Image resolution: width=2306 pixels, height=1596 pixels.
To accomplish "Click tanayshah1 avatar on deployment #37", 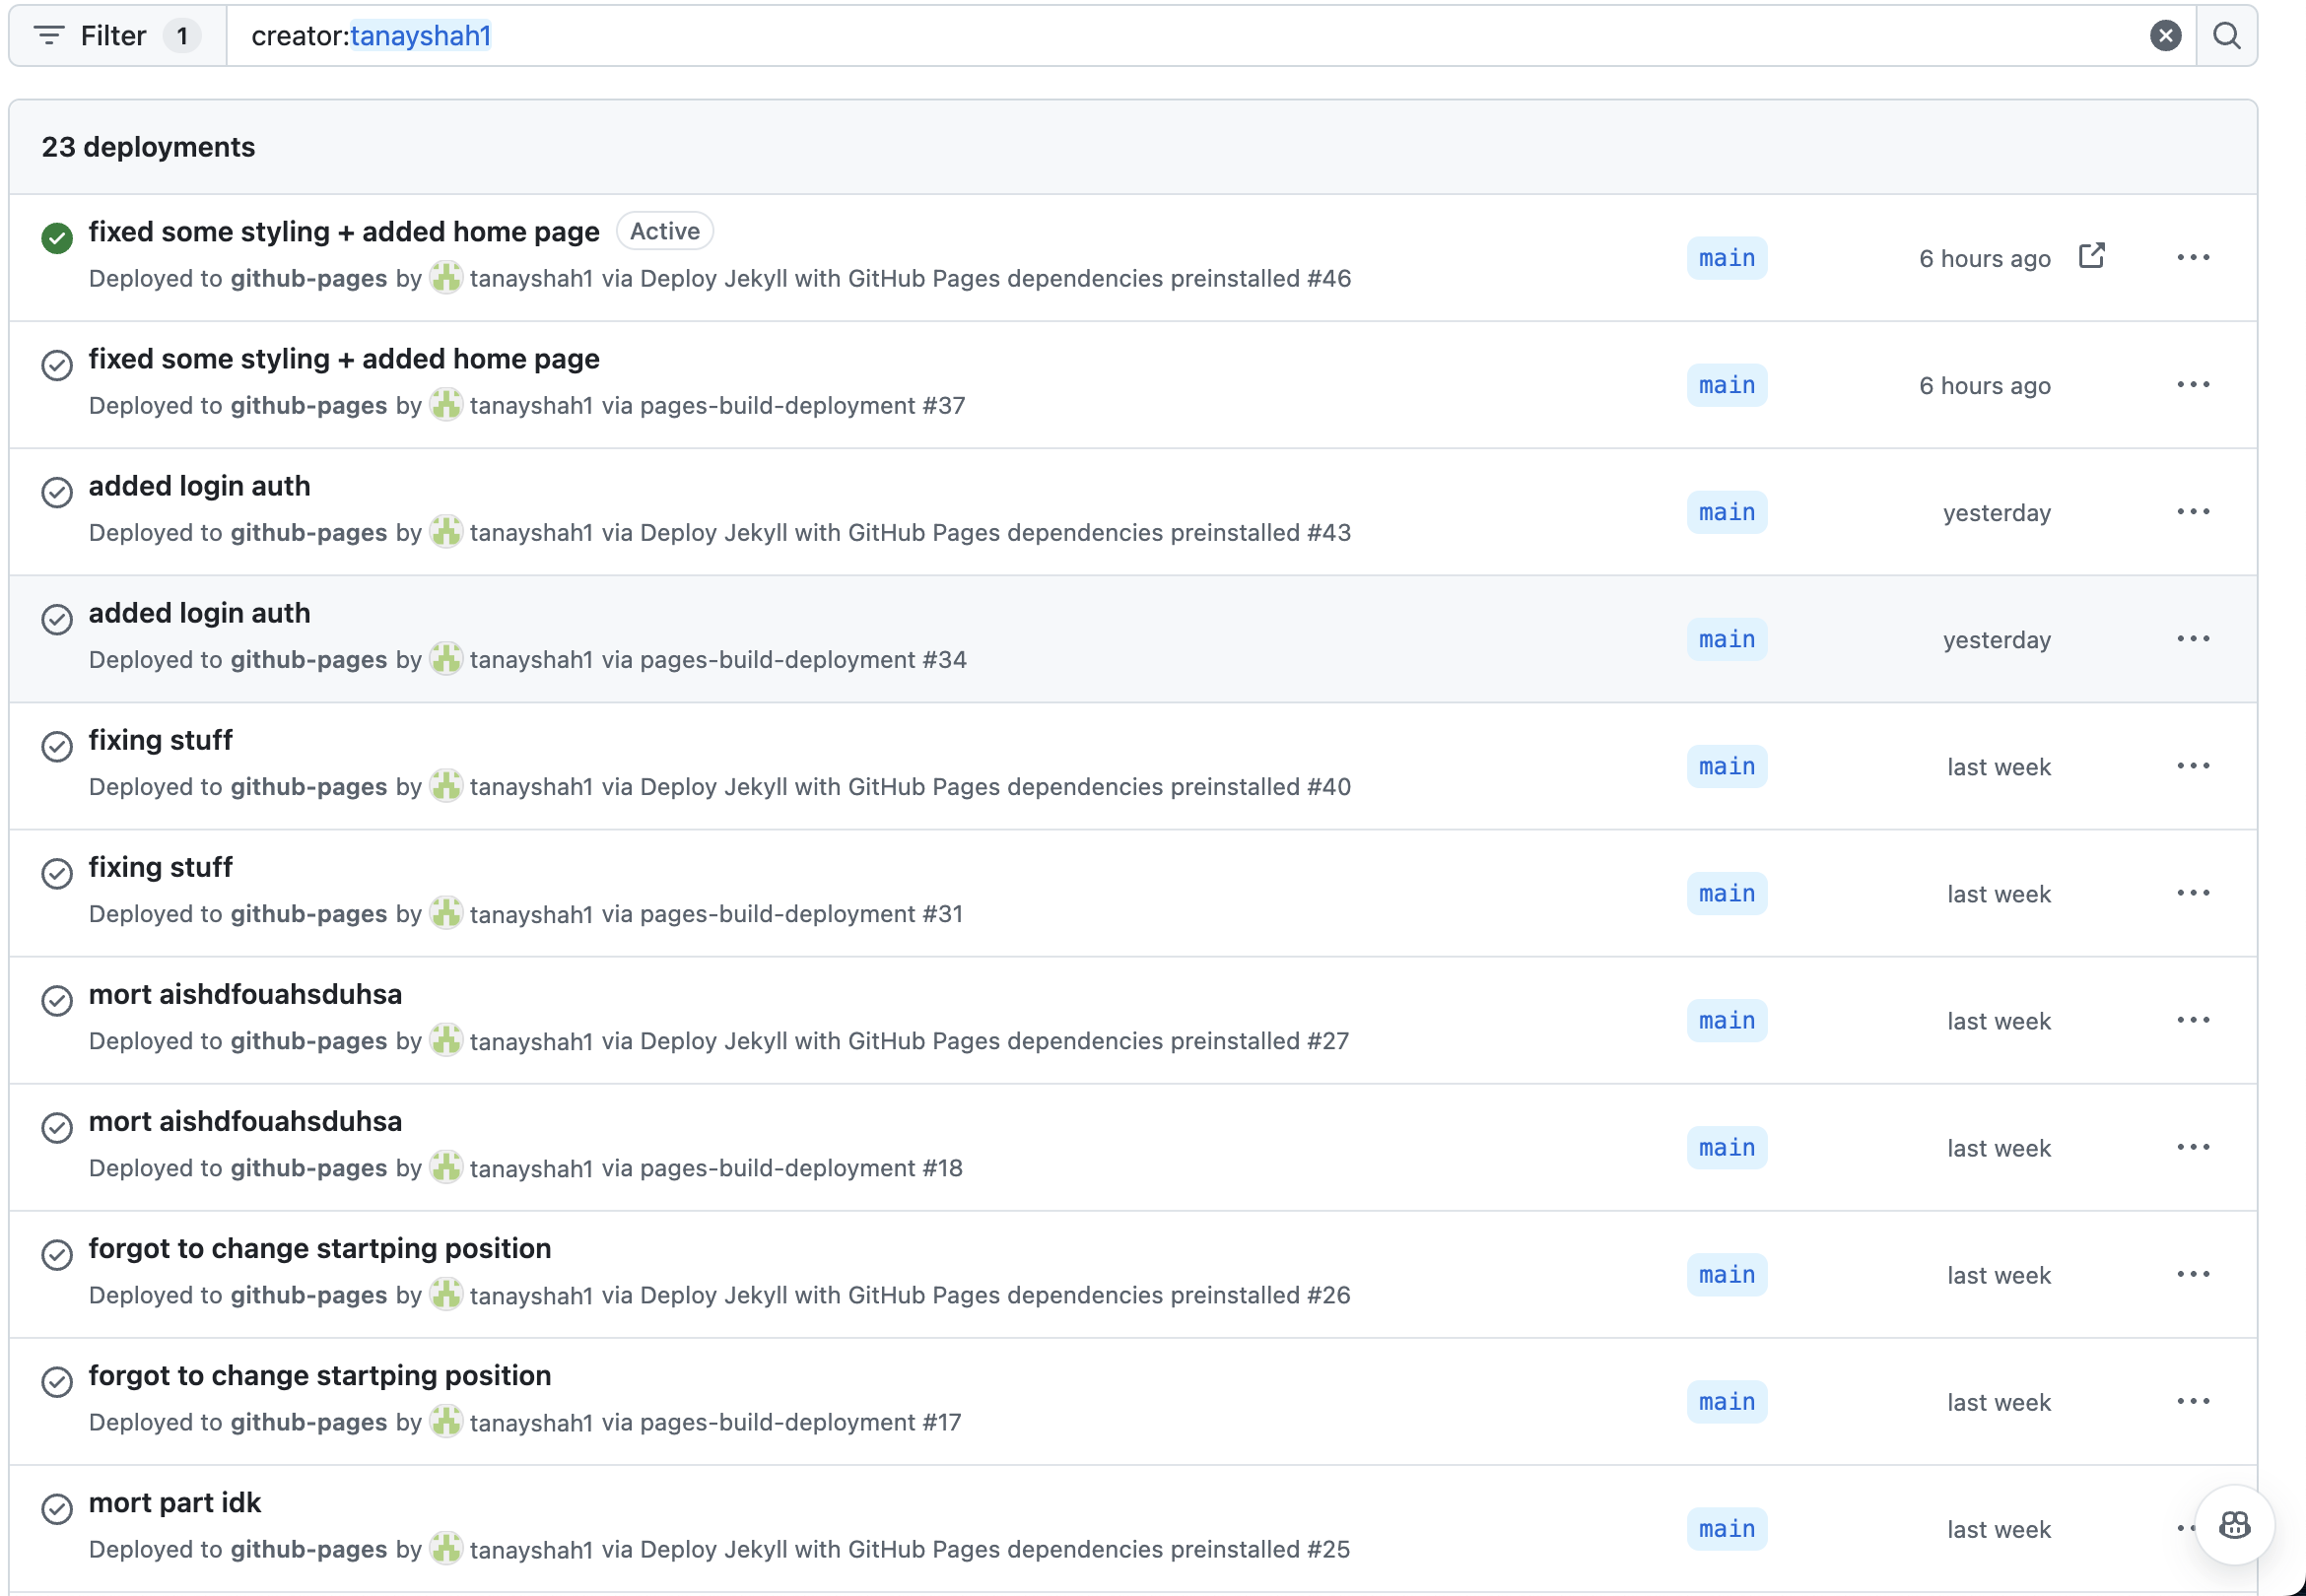I will [446, 405].
